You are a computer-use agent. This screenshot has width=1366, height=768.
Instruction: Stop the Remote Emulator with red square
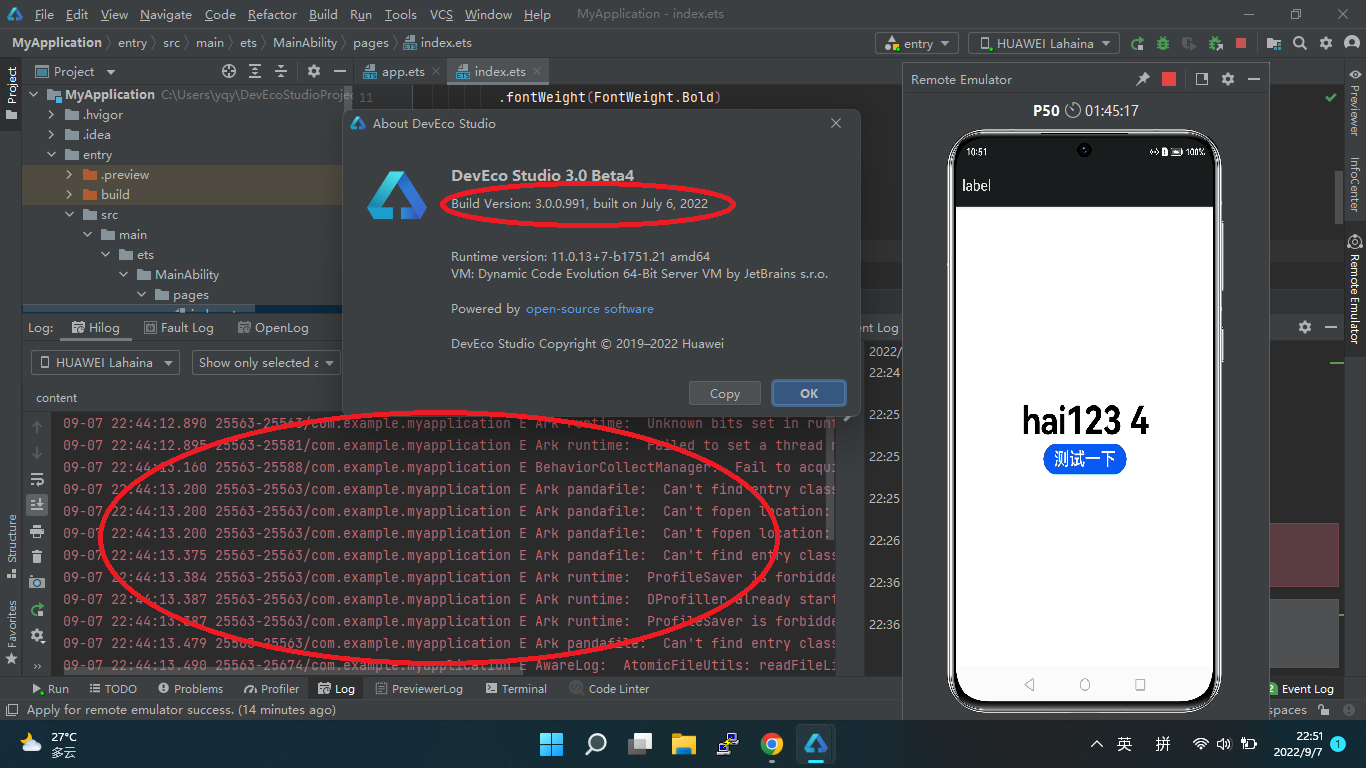click(x=1169, y=79)
